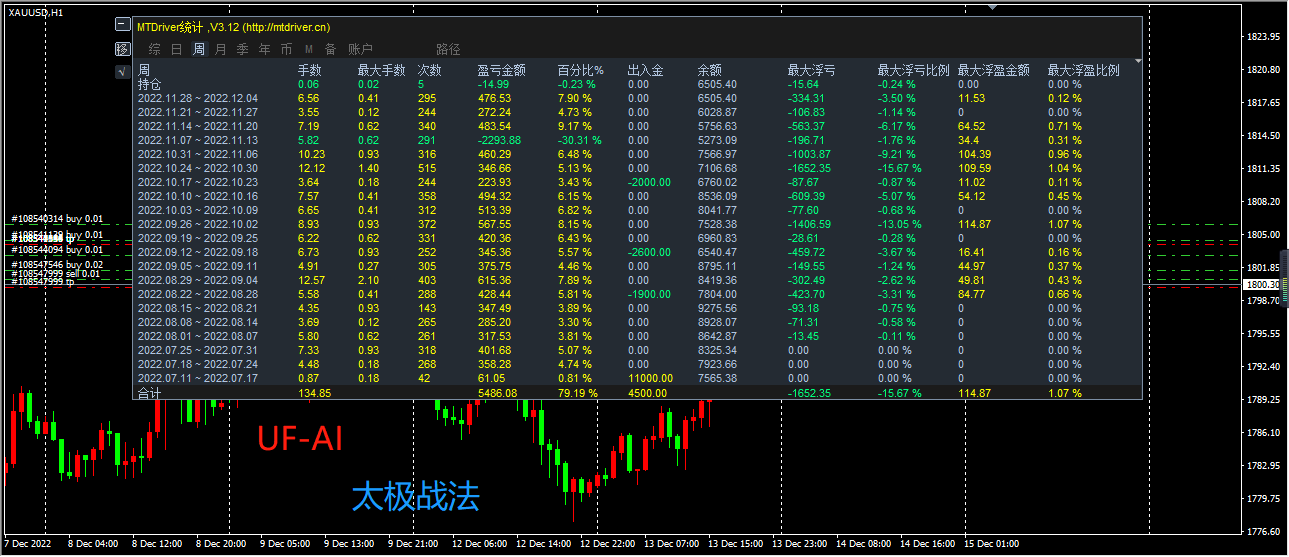The width and height of the screenshot is (1289, 557).
Task: Select week row 2022.11.21 ~ 2022.11.27
Action: pos(197,112)
